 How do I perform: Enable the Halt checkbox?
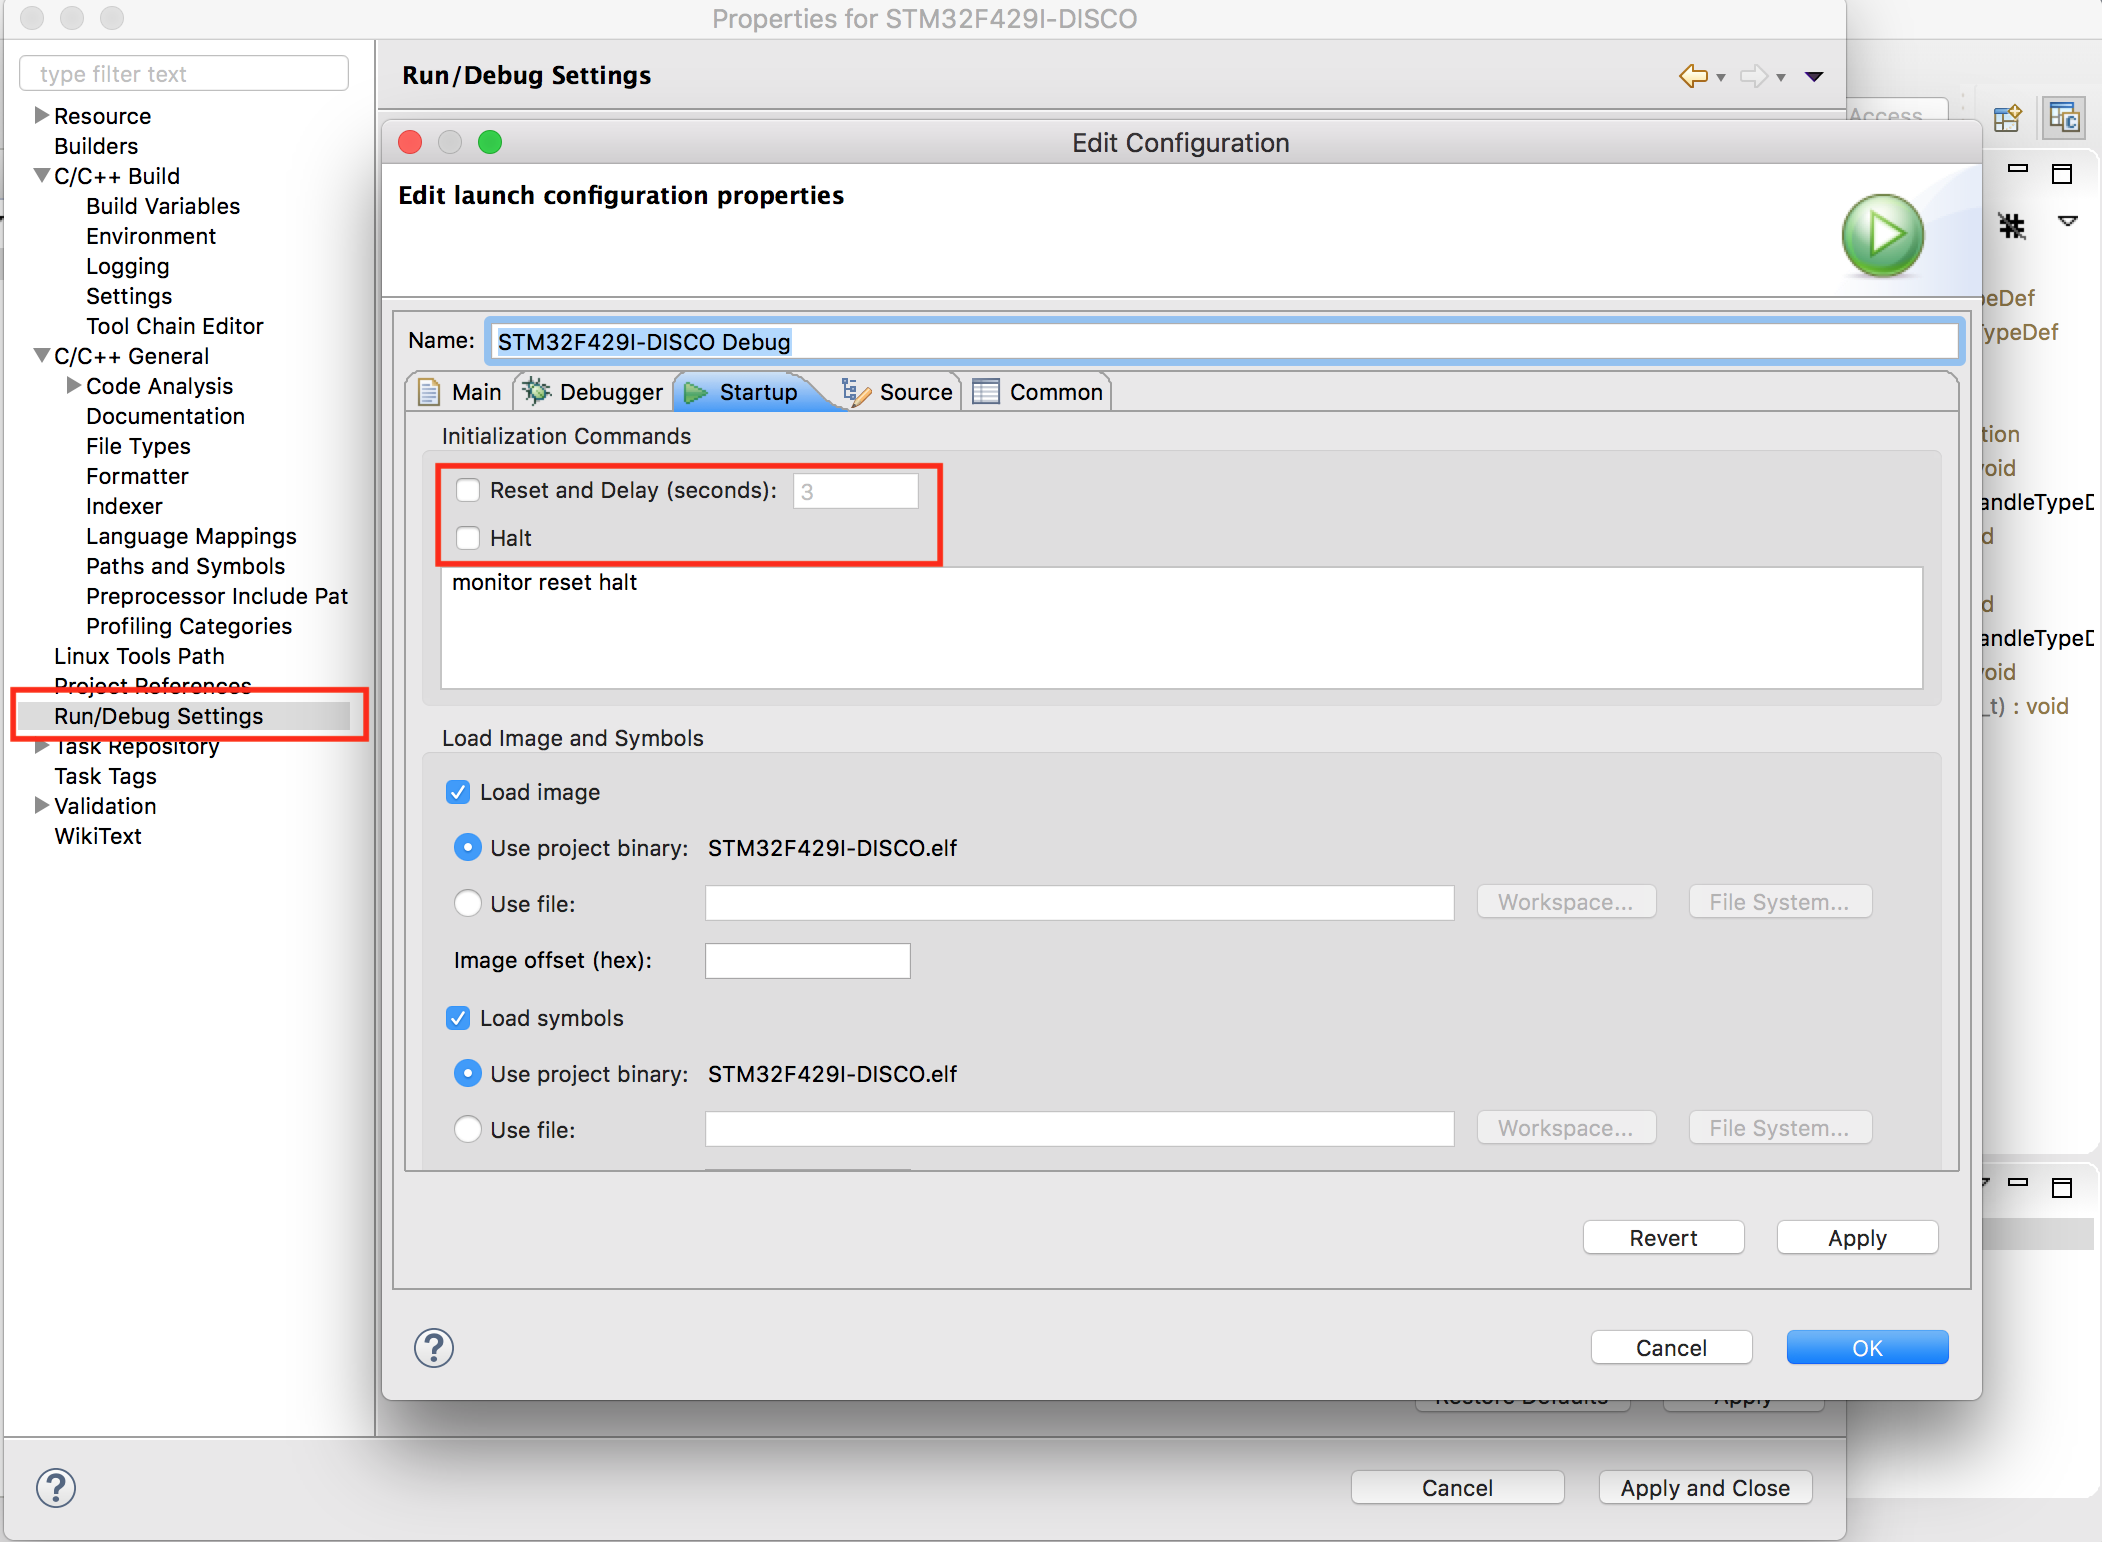[468, 538]
